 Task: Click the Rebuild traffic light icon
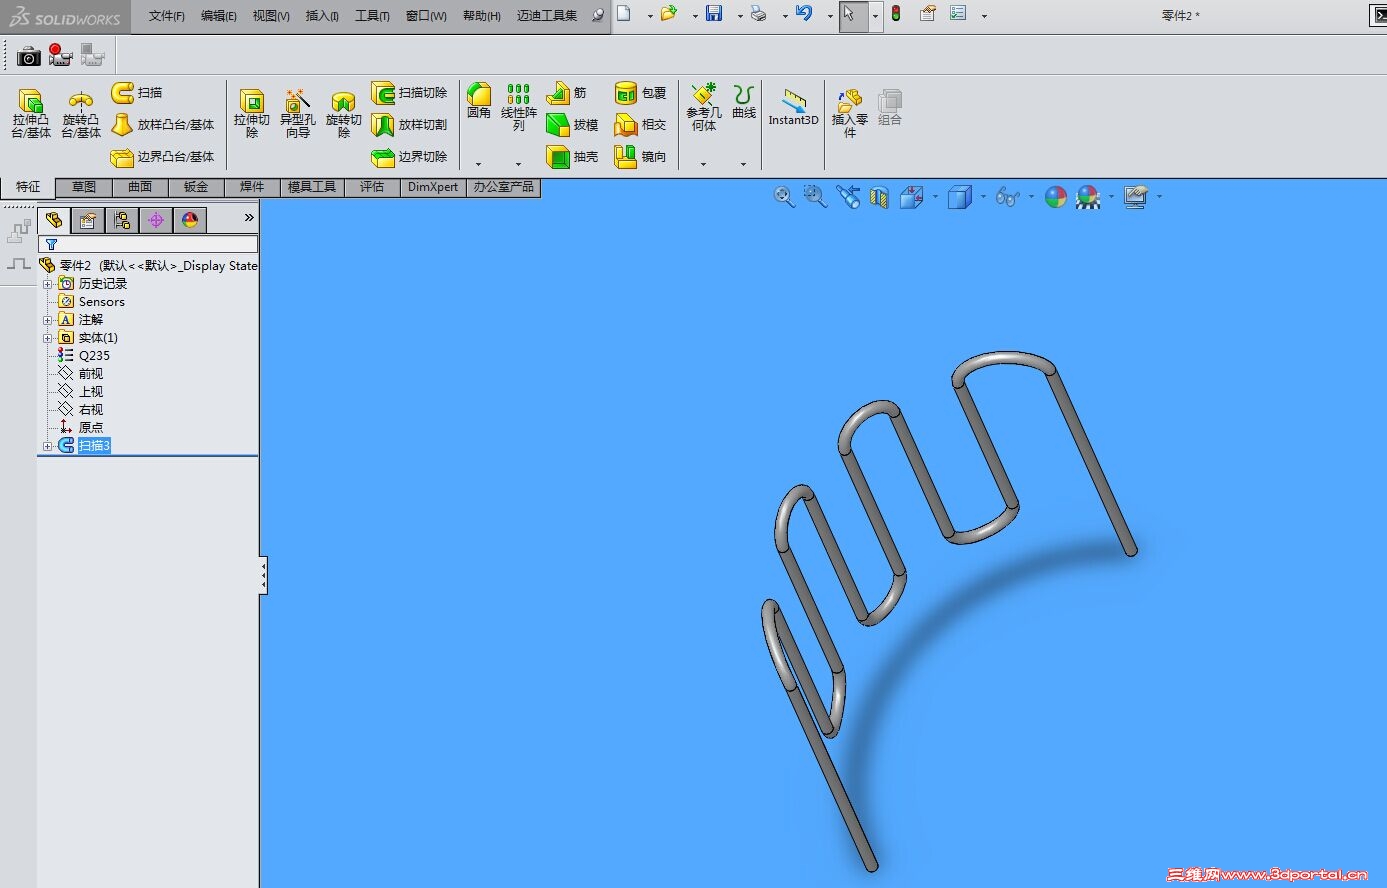(x=896, y=14)
